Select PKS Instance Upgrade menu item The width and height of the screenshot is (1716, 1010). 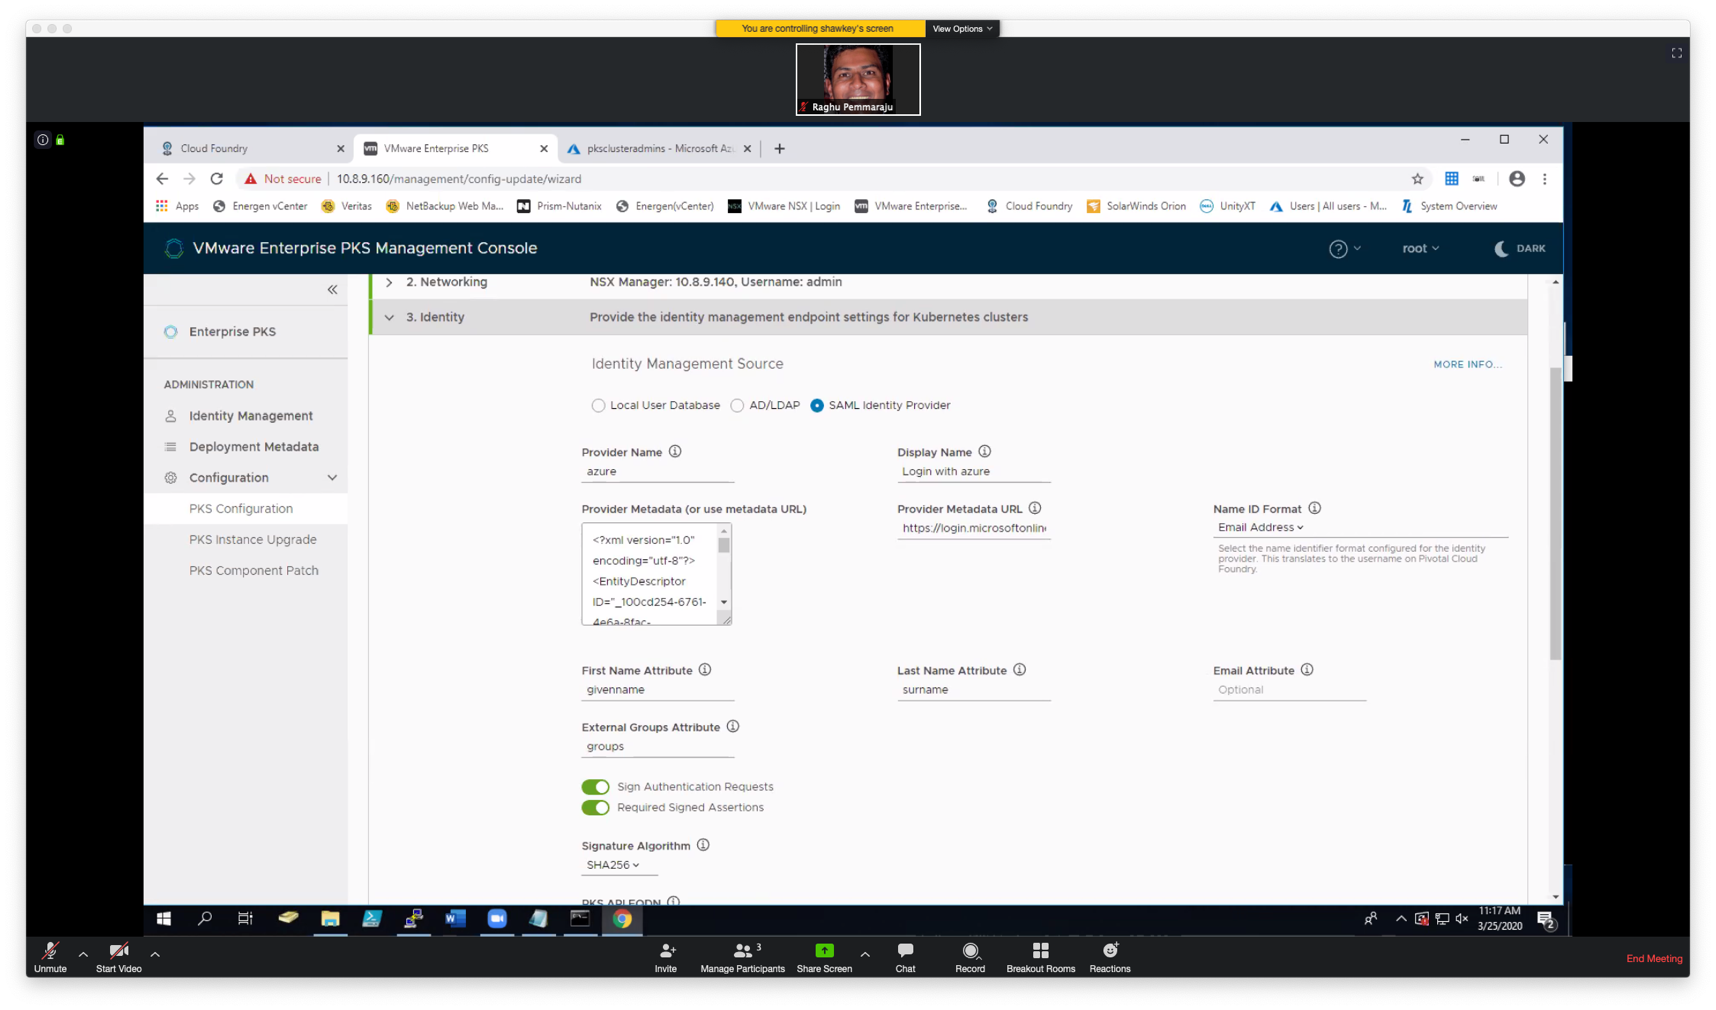(x=252, y=540)
